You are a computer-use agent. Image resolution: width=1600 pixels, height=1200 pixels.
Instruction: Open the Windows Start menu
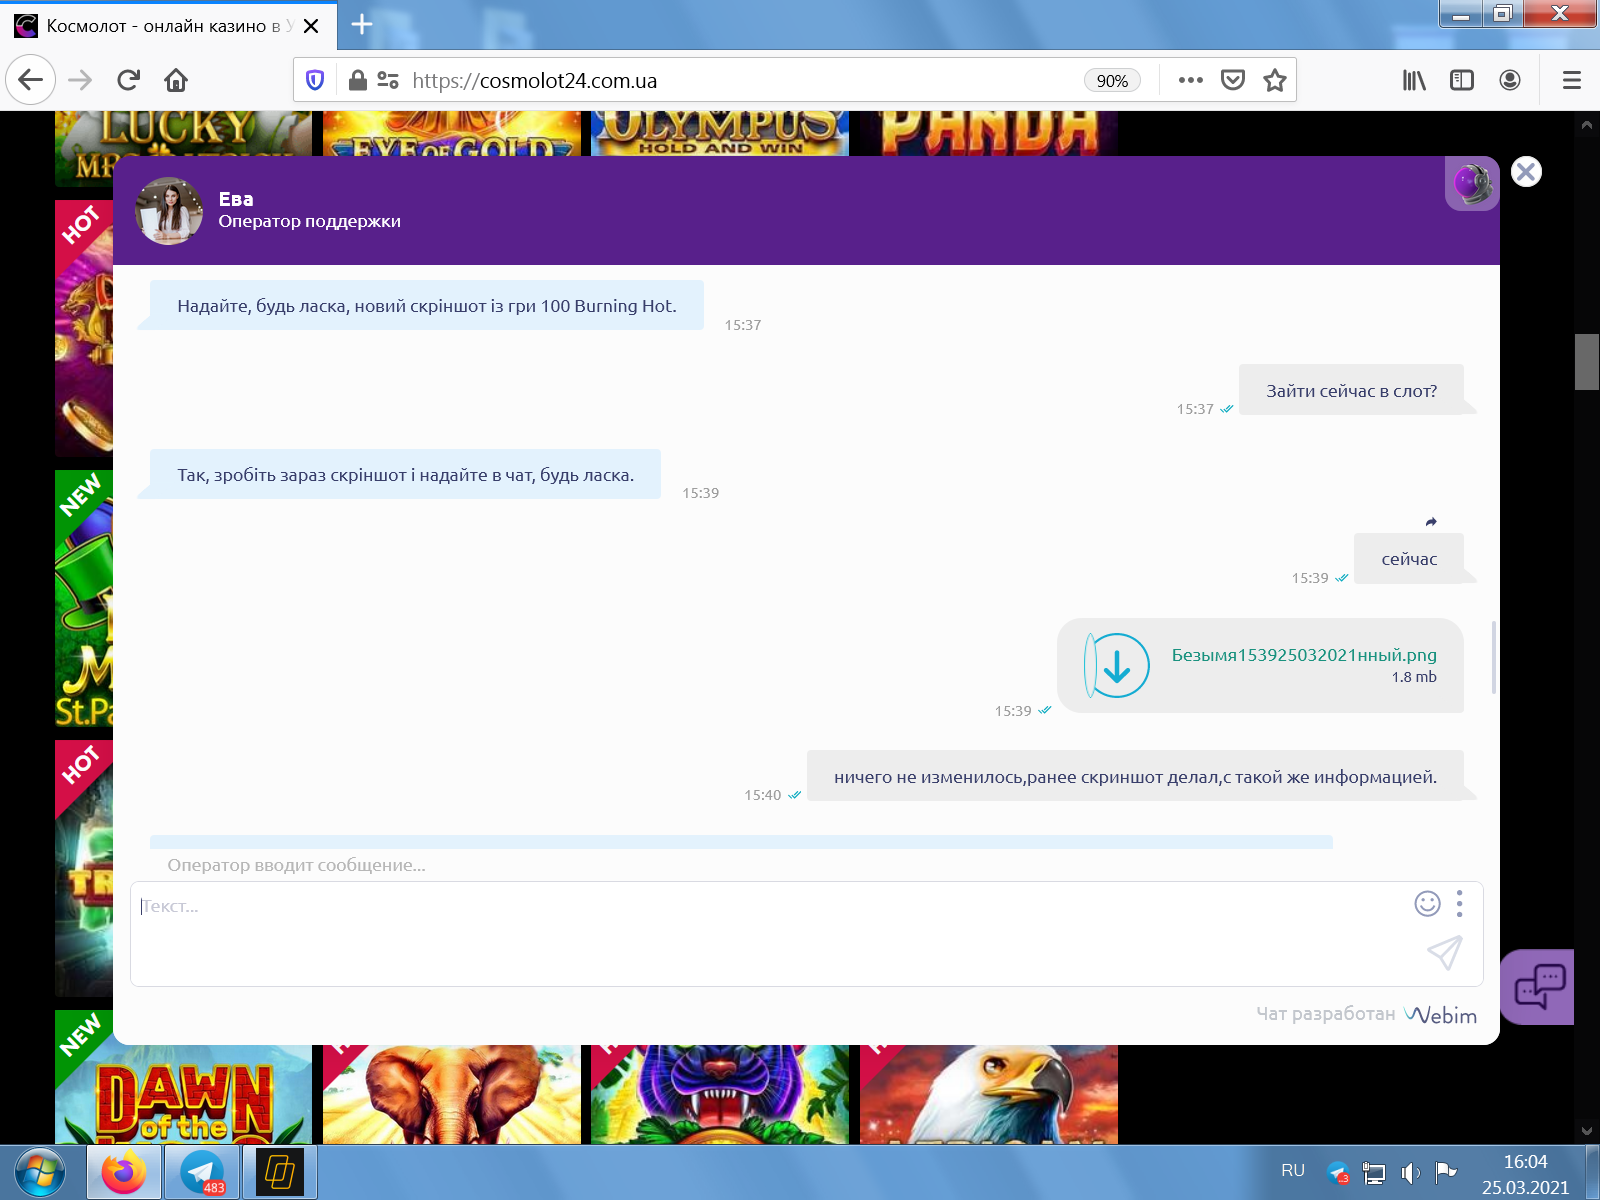tap(40, 1172)
